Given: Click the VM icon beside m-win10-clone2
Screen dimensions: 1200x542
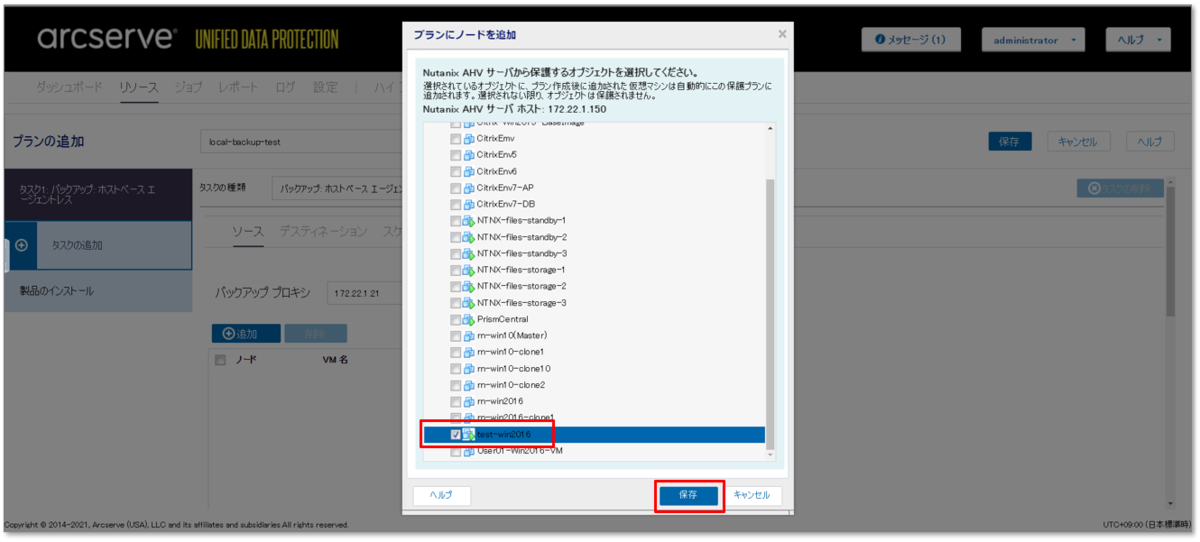Looking at the screenshot, I should coord(469,385).
